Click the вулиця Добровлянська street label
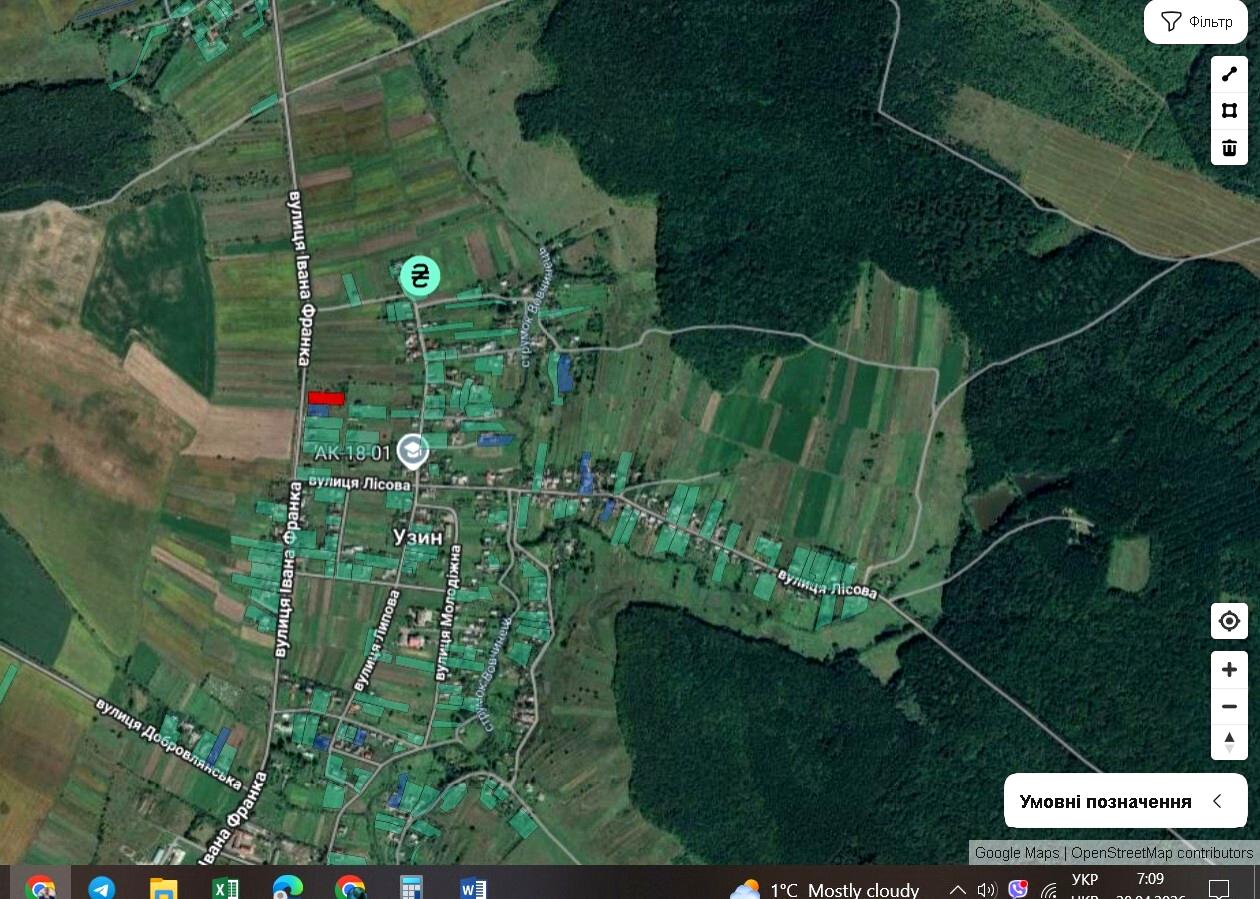Screen dimensions: 1260x899 point(169,744)
